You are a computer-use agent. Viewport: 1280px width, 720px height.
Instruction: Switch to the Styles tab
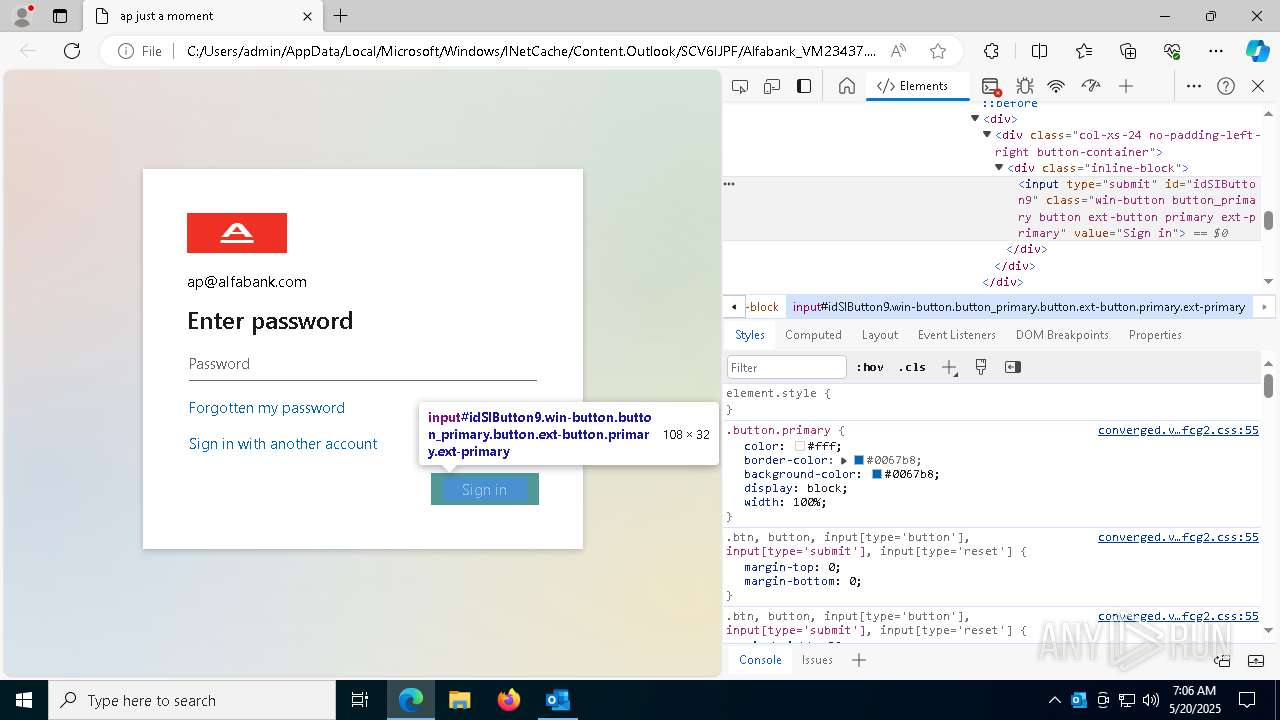750,335
